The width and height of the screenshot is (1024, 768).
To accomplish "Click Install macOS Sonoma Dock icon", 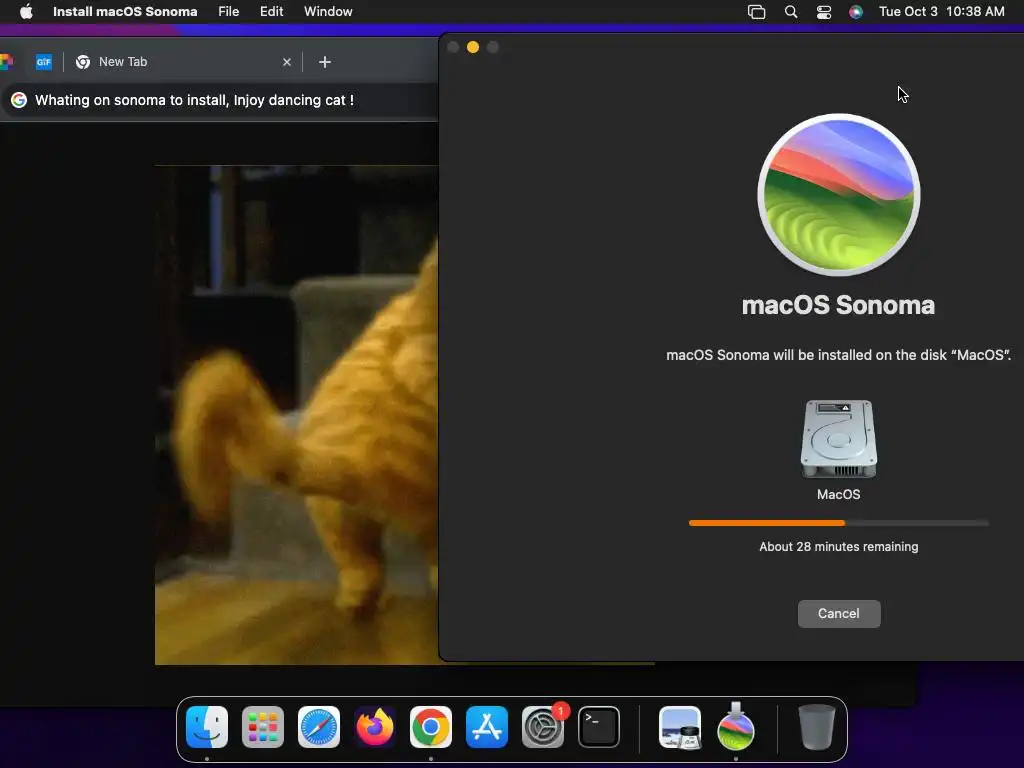I will click(x=736, y=727).
